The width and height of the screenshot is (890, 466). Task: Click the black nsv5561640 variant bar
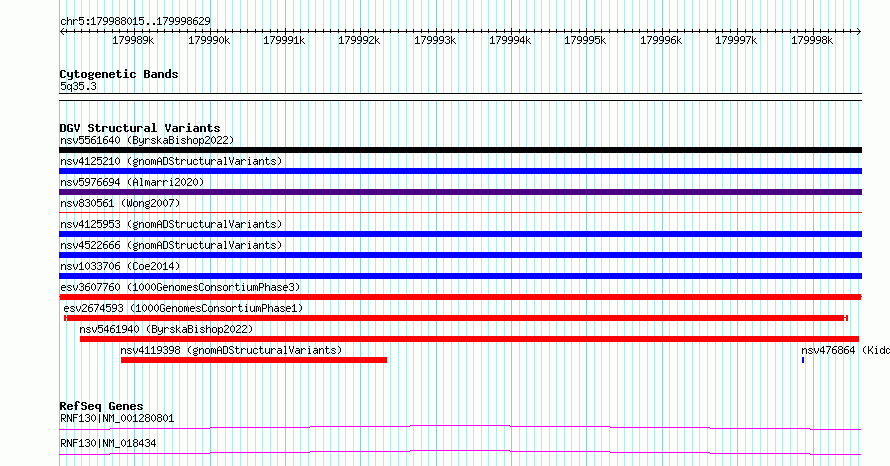[x=460, y=150]
